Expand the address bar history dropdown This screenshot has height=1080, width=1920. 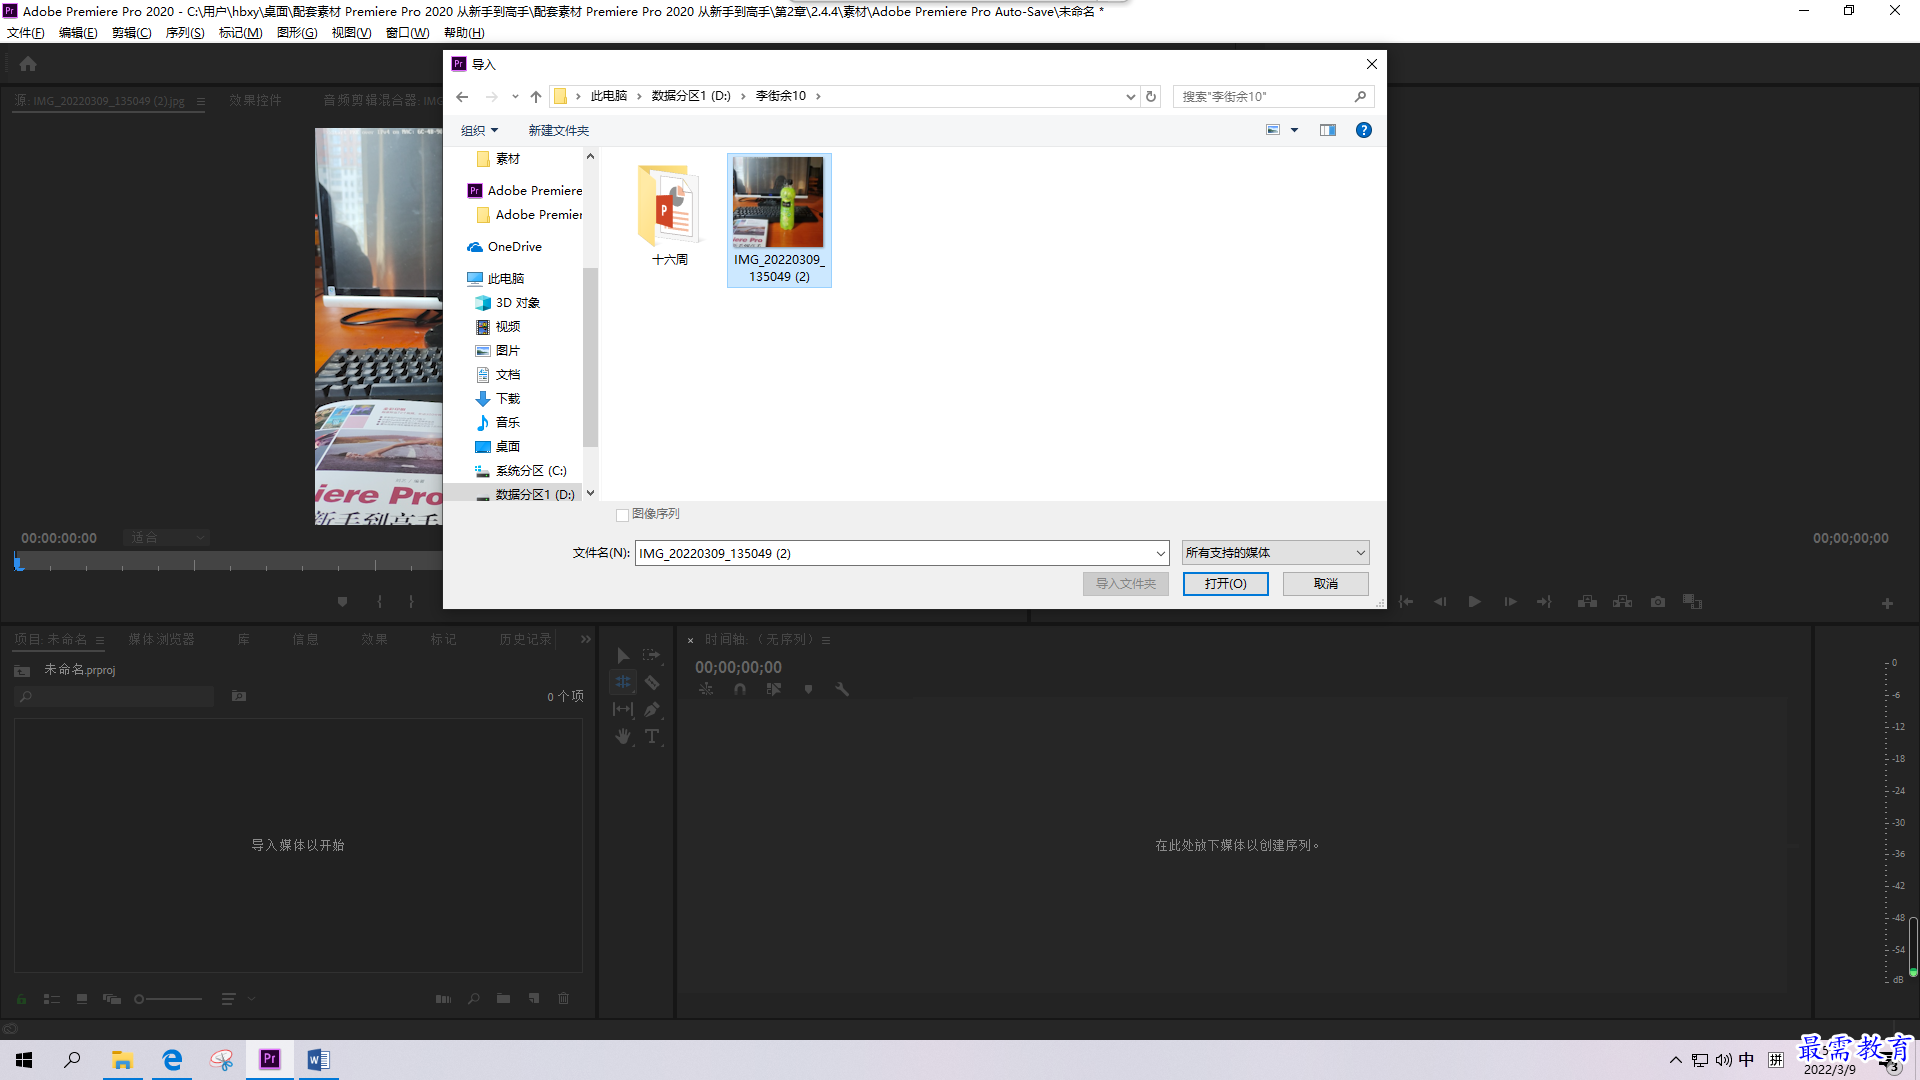(x=1130, y=97)
